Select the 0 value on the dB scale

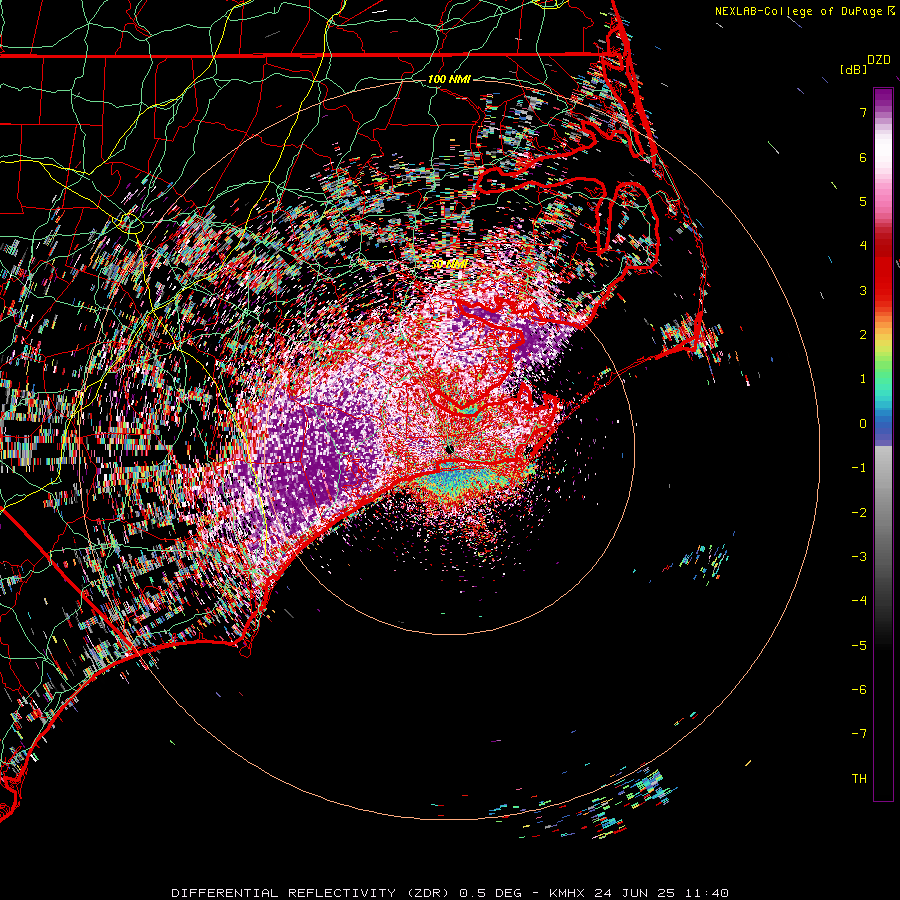[863, 424]
